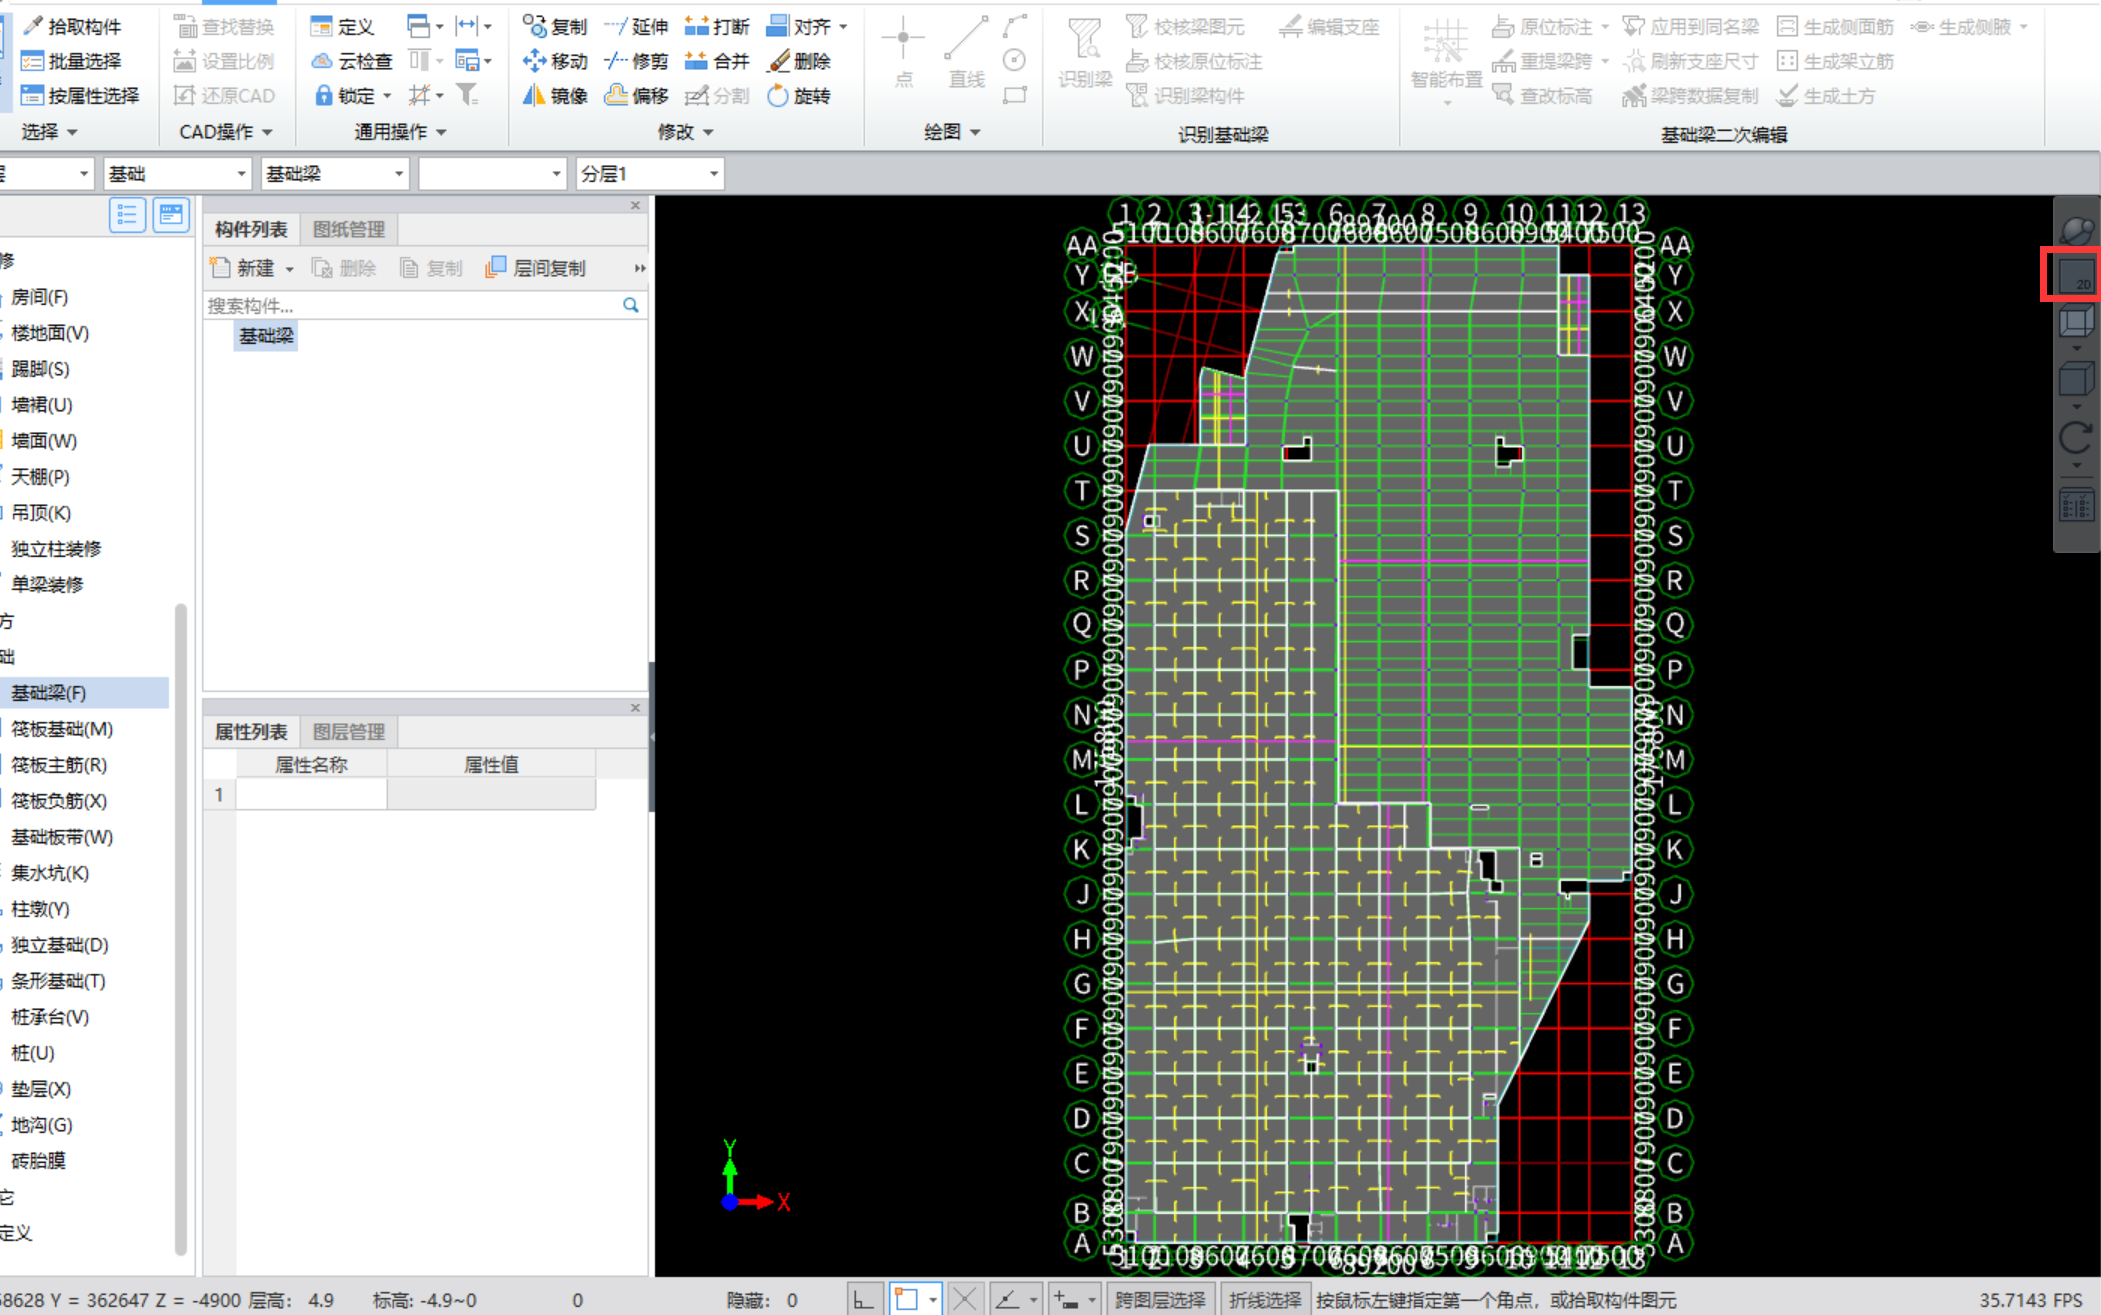Image resolution: width=2101 pixels, height=1315 pixels.
Task: Click the 删除 delete tool in ribbon
Action: pos(799,61)
